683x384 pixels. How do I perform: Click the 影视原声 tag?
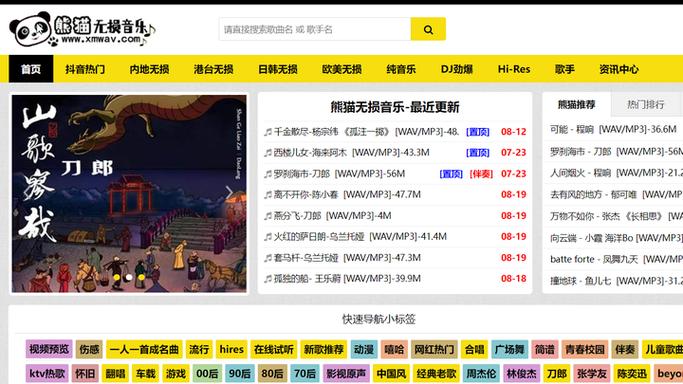click(346, 374)
